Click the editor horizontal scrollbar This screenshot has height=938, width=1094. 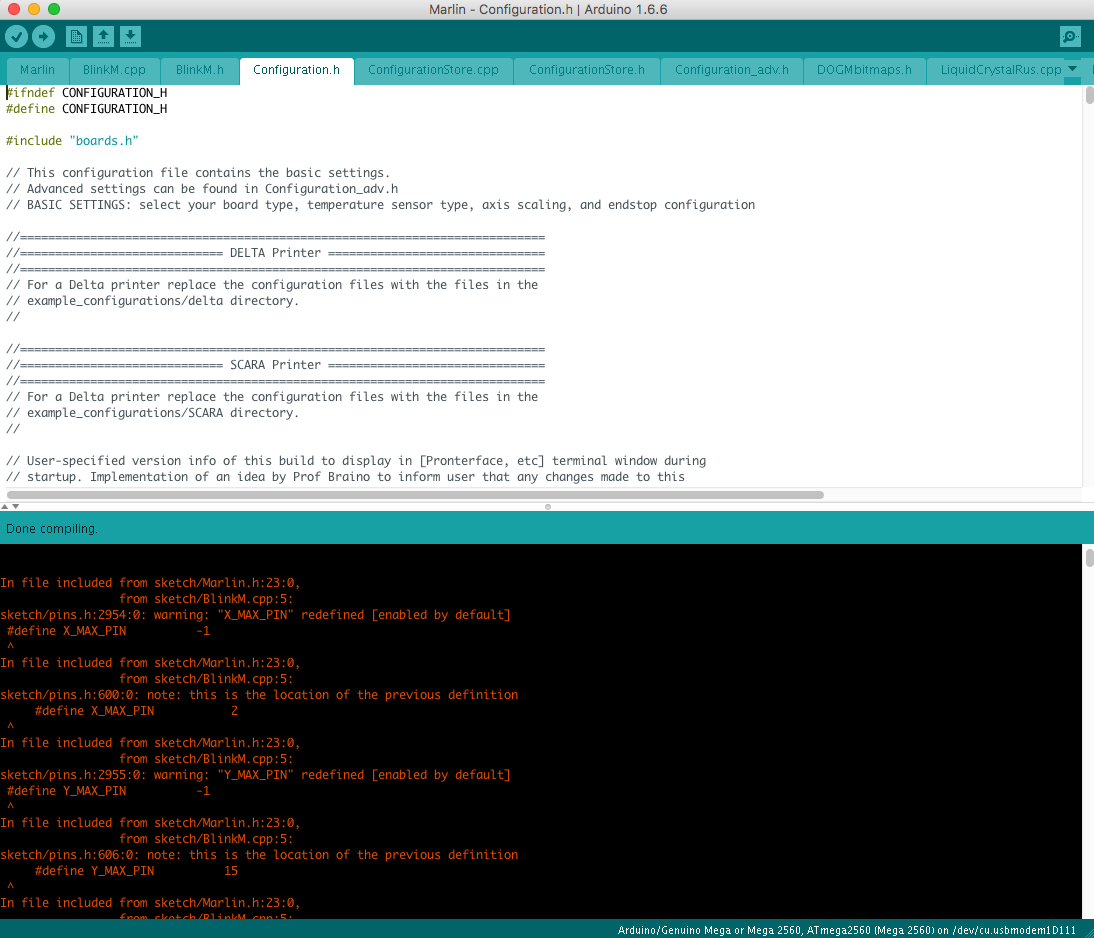[415, 494]
